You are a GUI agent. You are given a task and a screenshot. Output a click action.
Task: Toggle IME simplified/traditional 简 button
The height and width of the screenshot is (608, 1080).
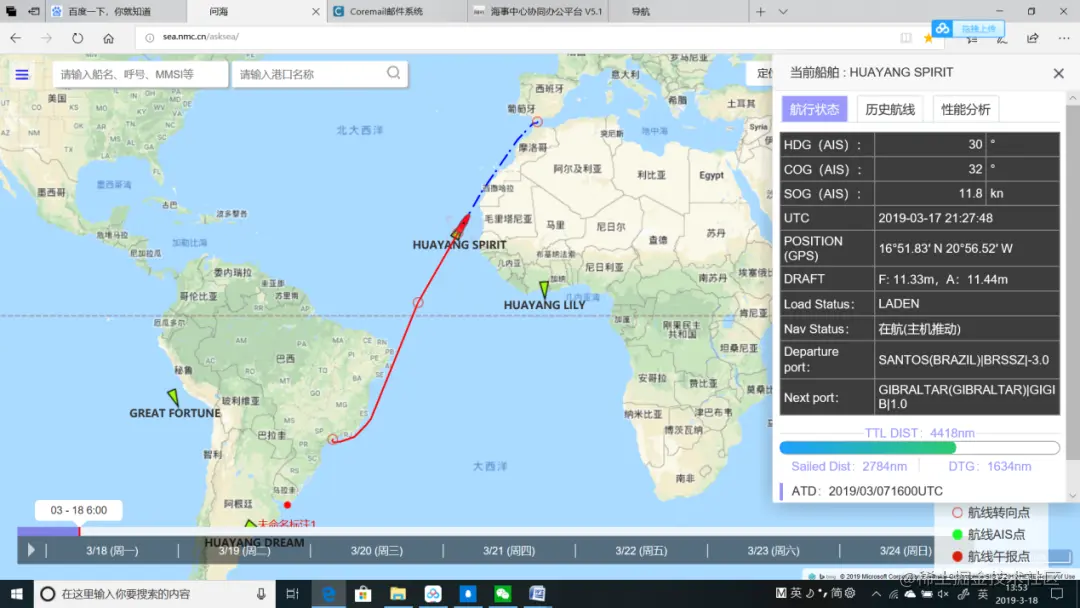pyautogui.click(x=836, y=593)
